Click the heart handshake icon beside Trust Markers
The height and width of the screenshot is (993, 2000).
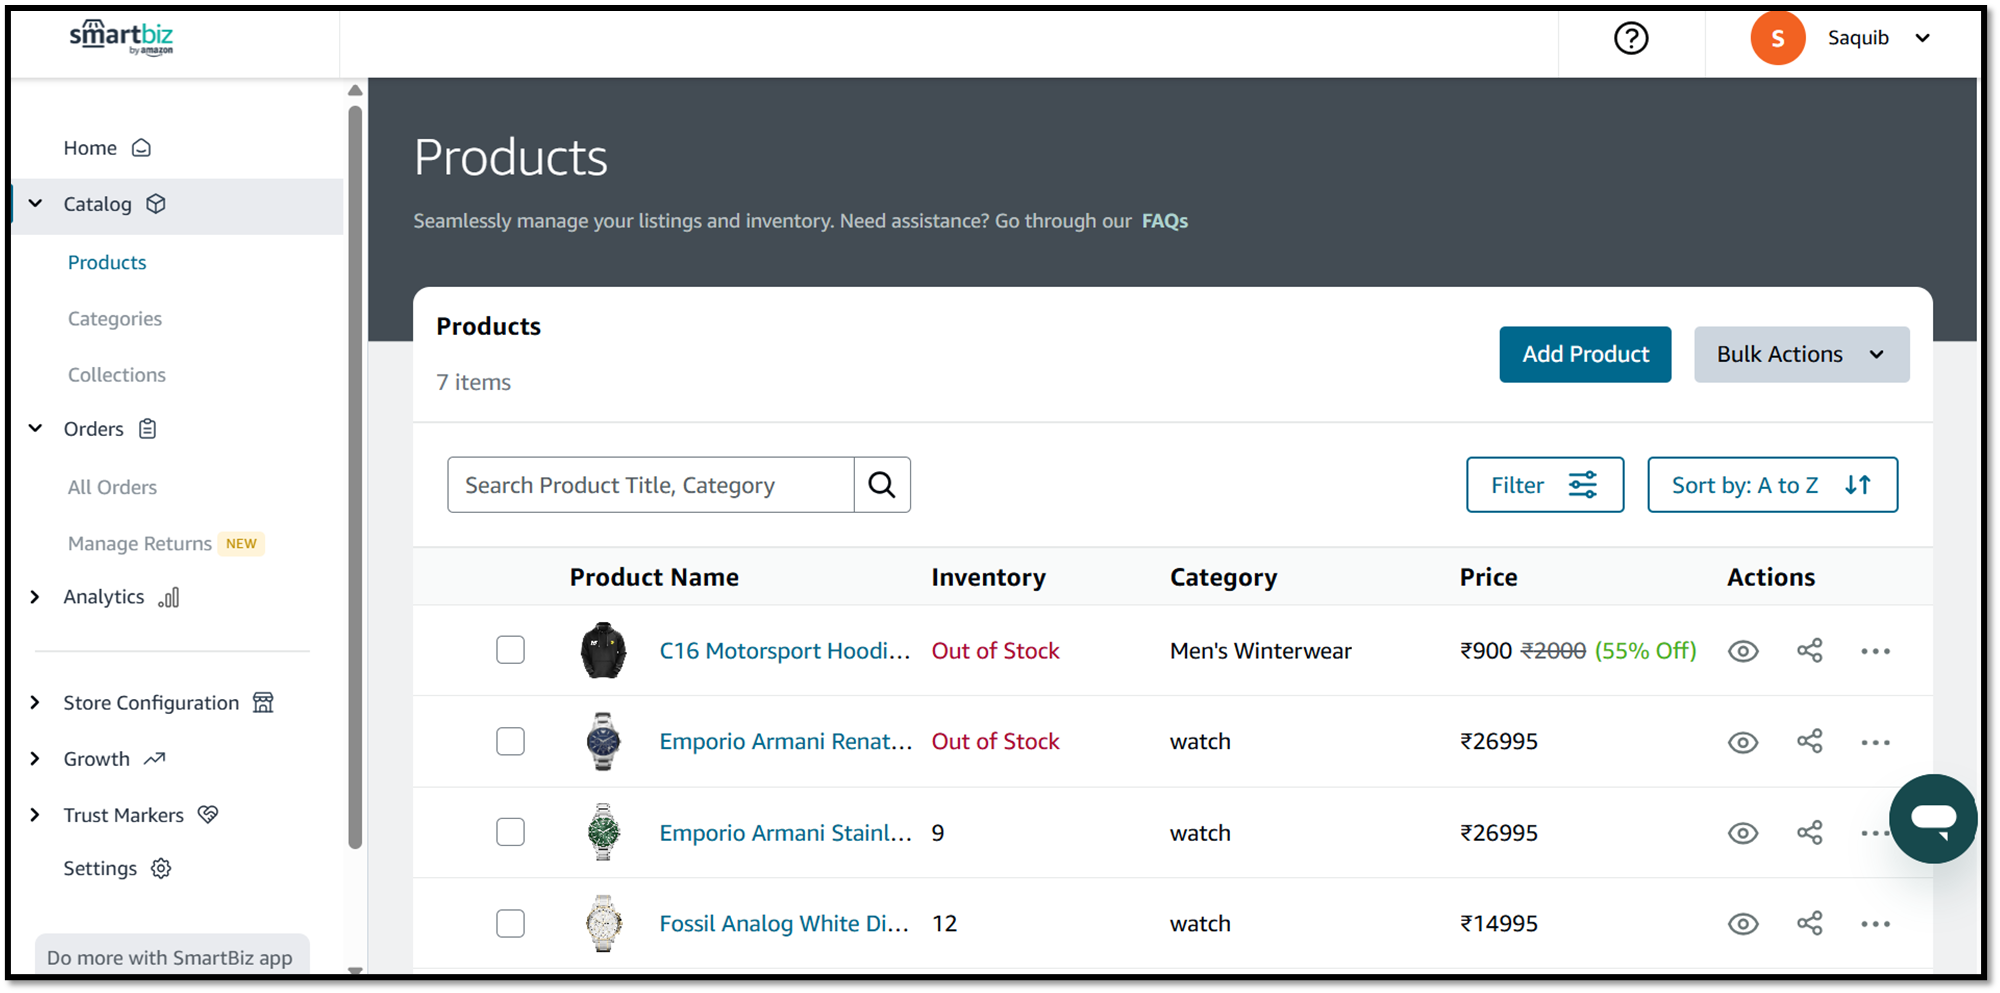[208, 815]
